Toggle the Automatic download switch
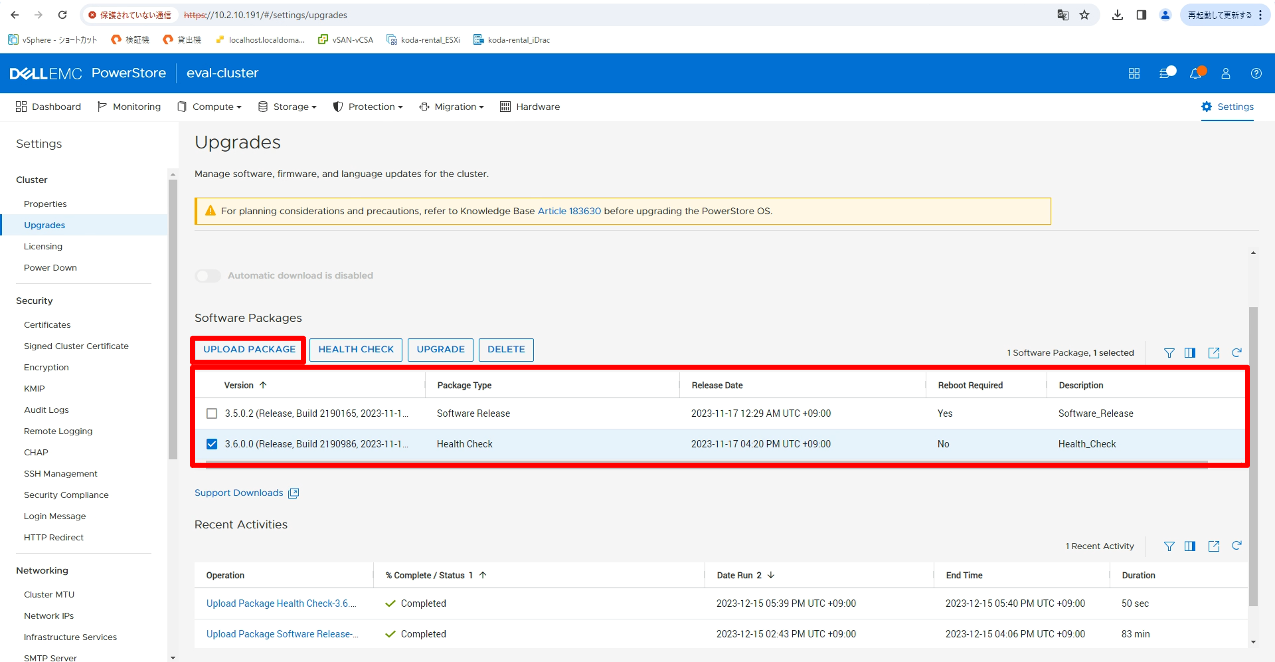This screenshot has width=1275, height=662. click(208, 275)
